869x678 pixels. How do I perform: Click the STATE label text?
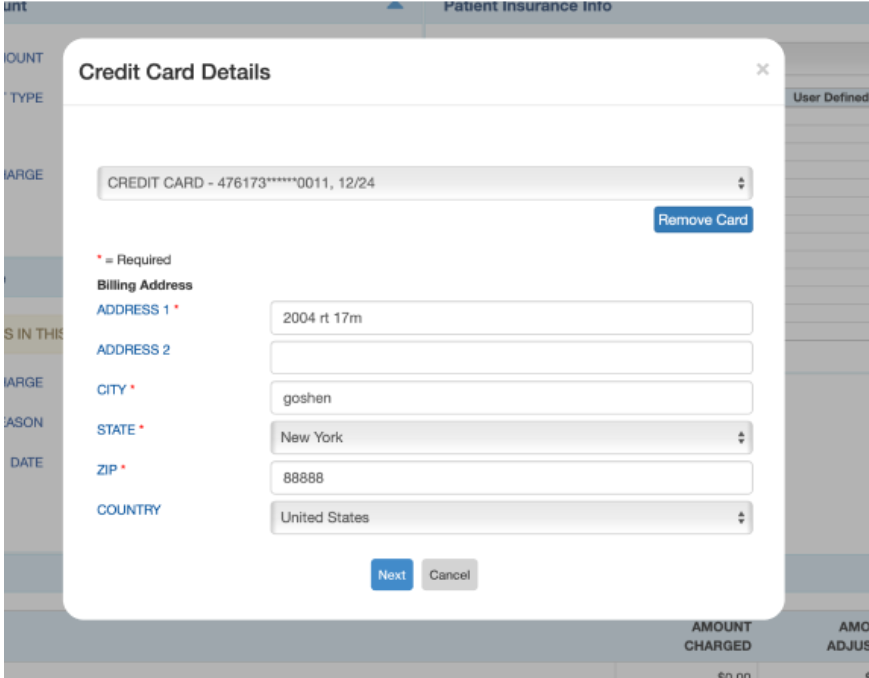click(x=116, y=430)
